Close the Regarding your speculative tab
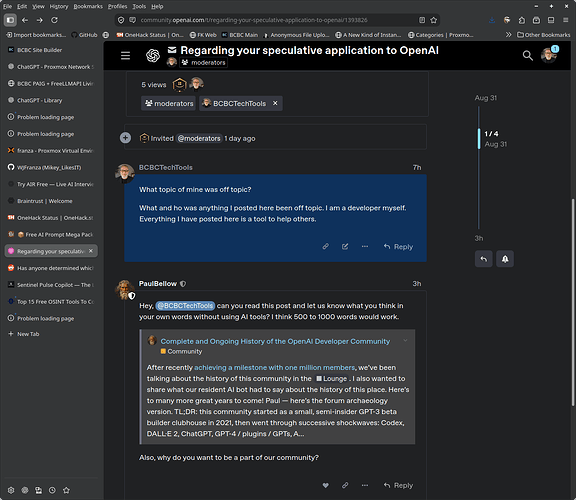The height and width of the screenshot is (500, 576). click(91, 251)
